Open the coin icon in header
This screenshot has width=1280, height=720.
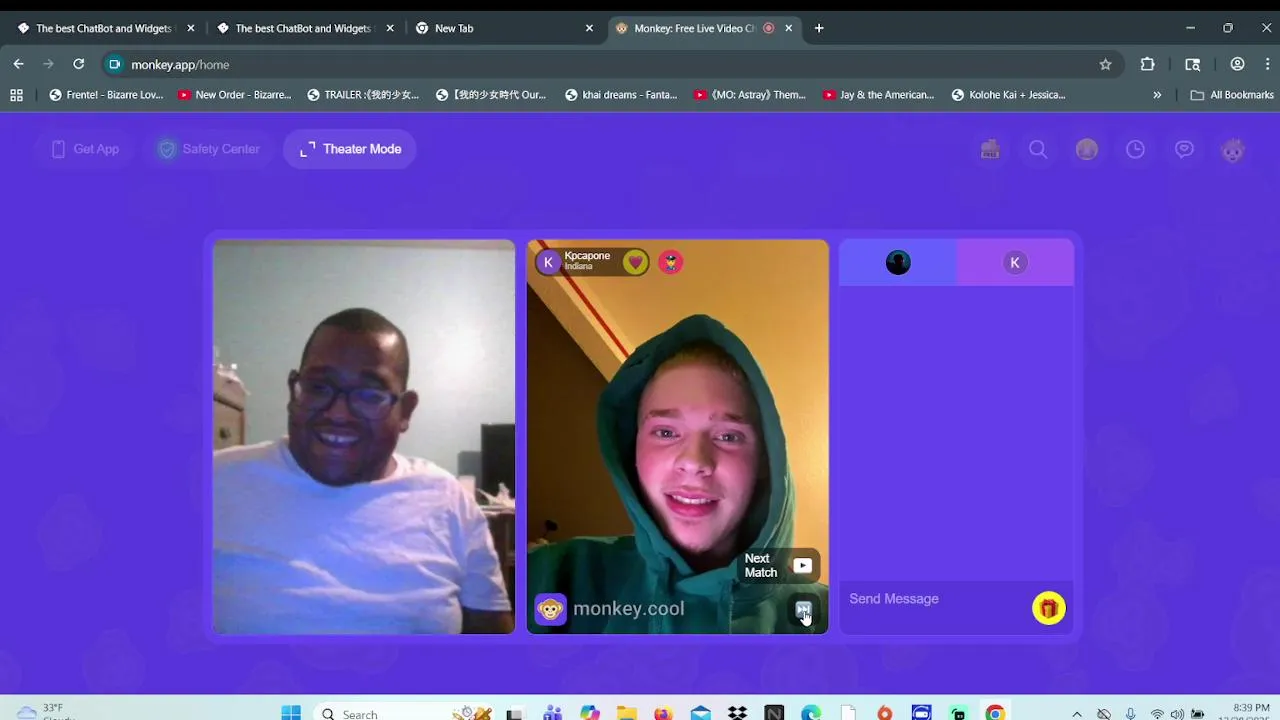click(1087, 149)
